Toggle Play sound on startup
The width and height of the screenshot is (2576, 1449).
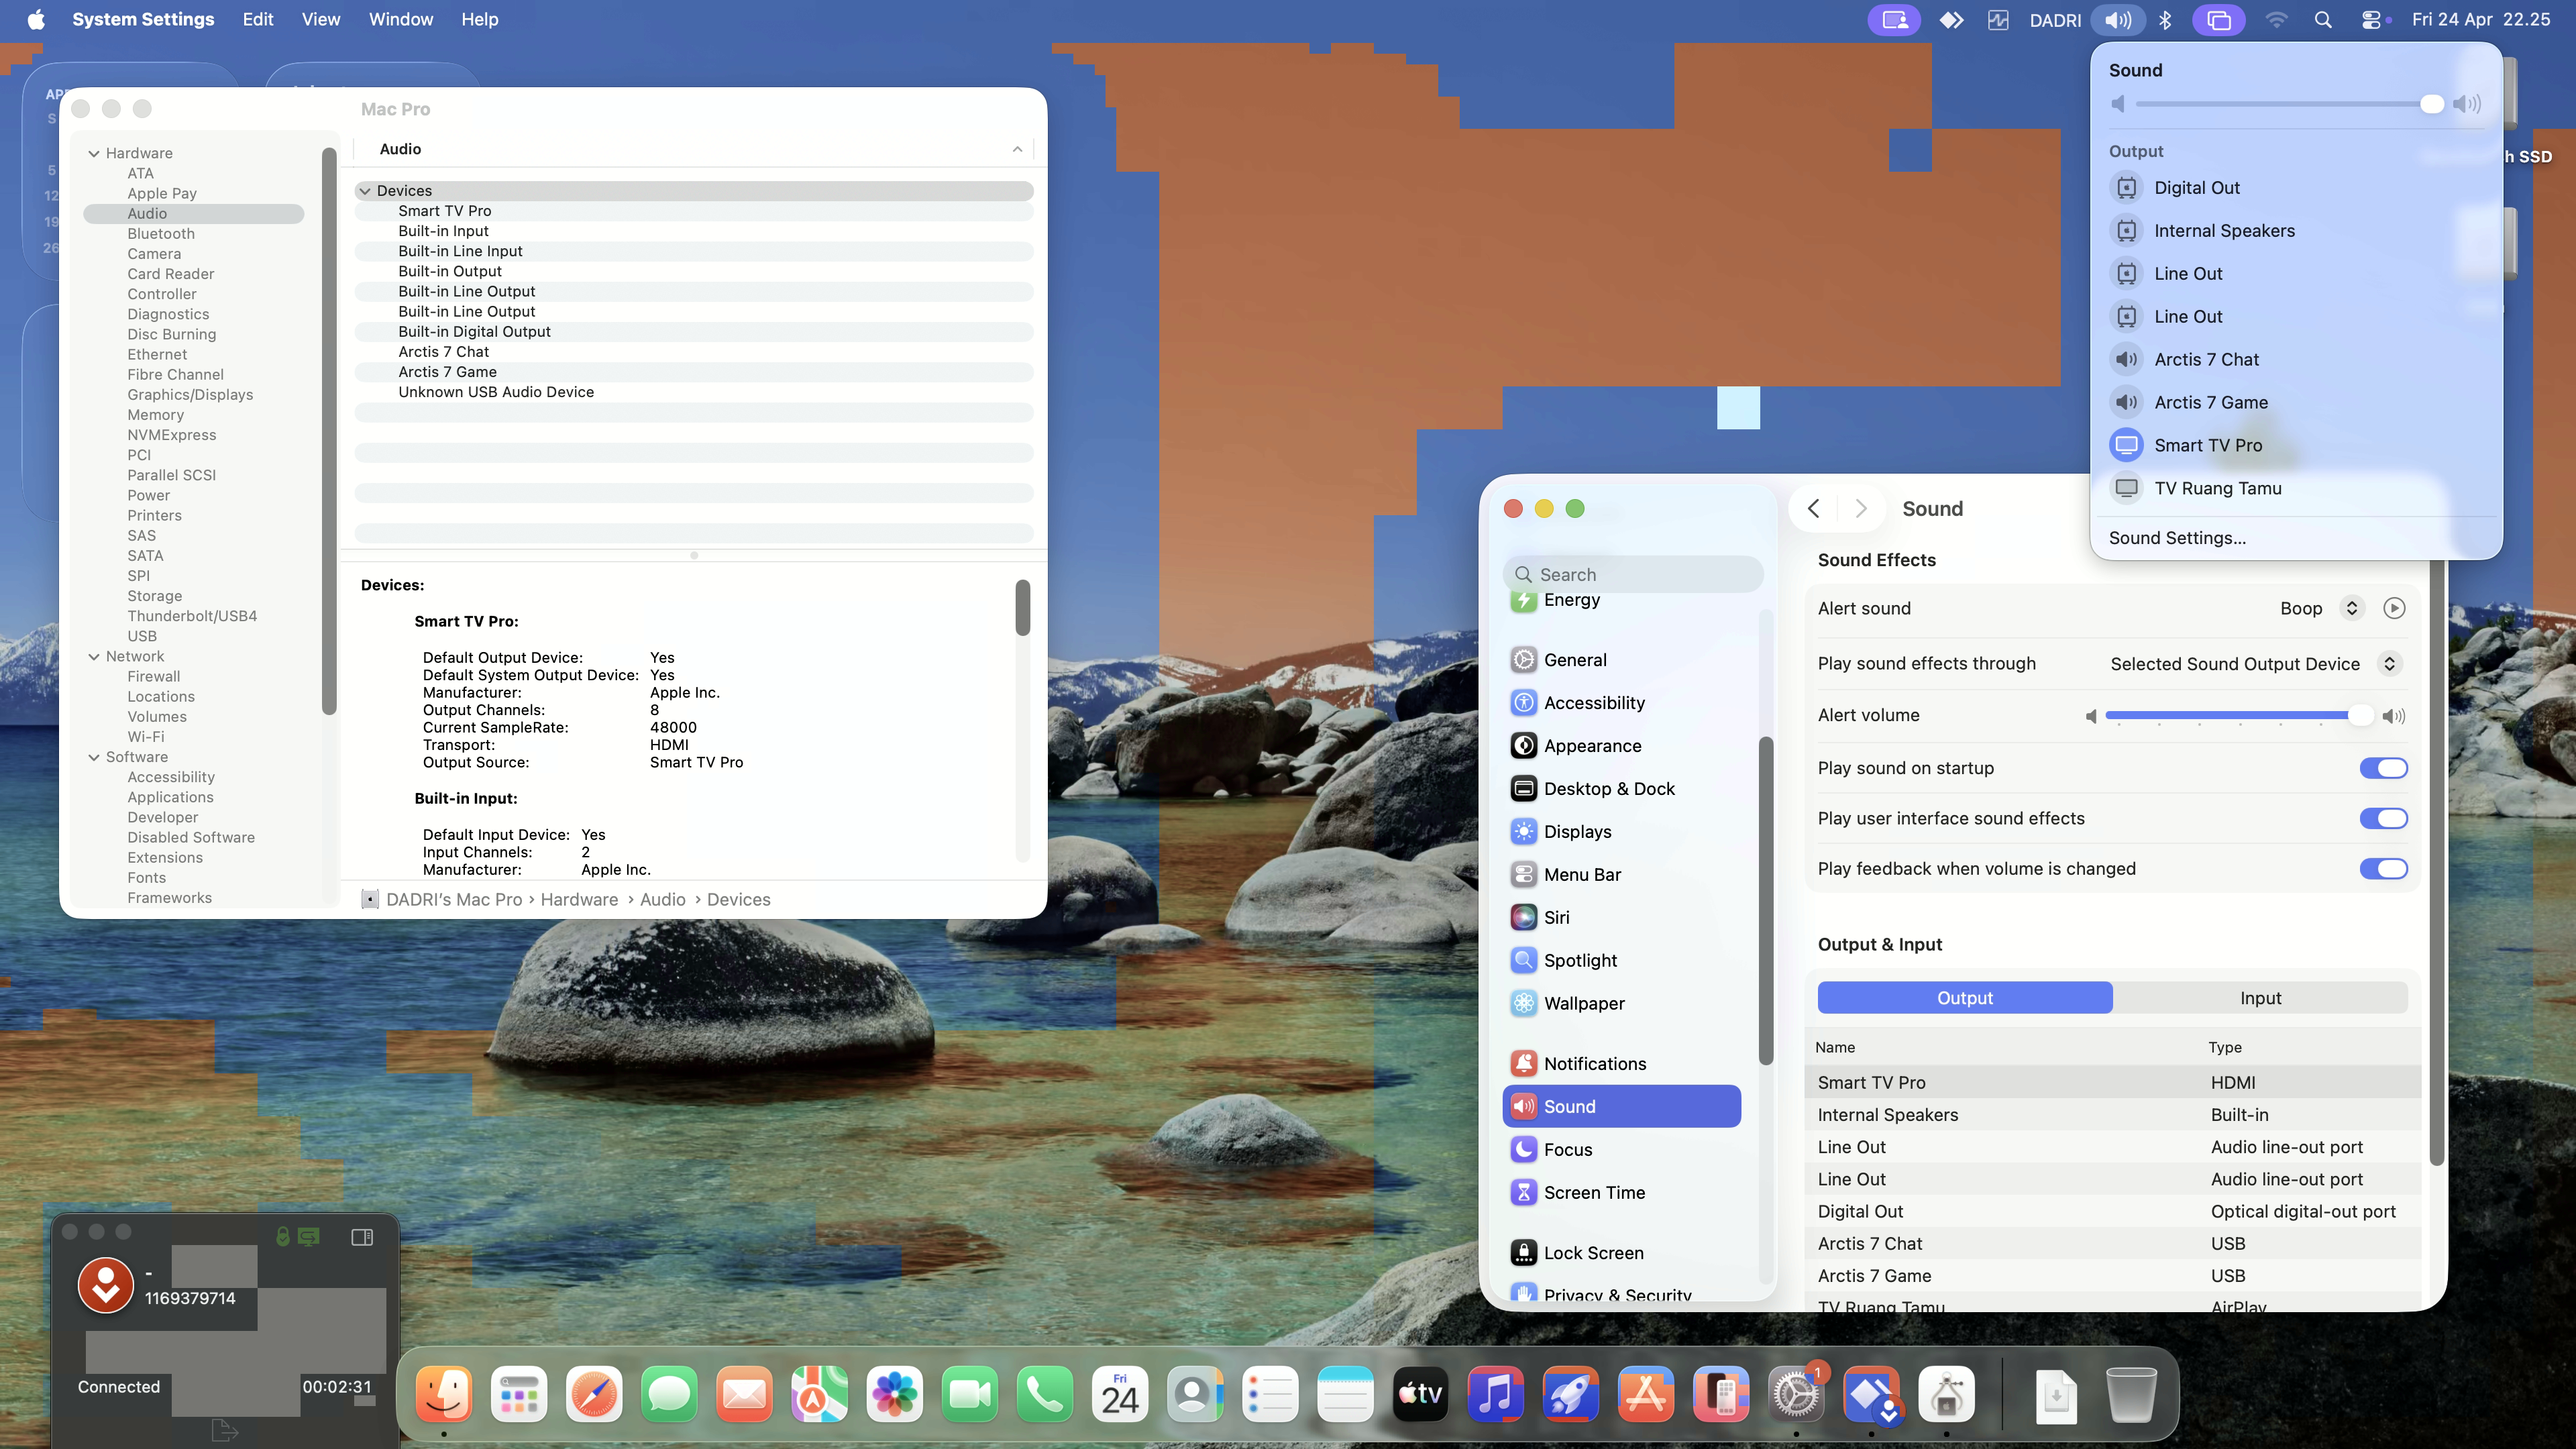(2383, 768)
